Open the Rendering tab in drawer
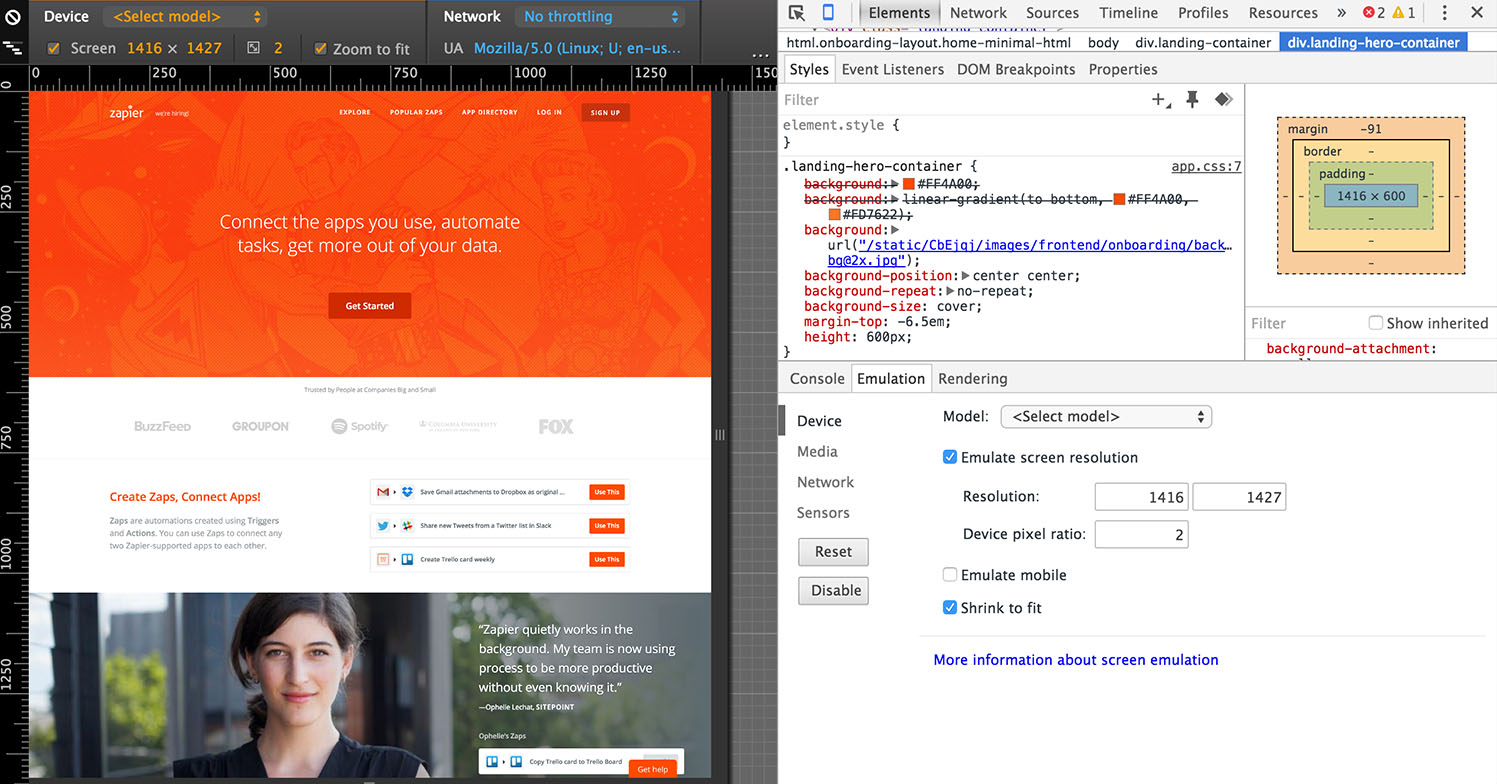Image resolution: width=1497 pixels, height=784 pixels. [x=972, y=378]
